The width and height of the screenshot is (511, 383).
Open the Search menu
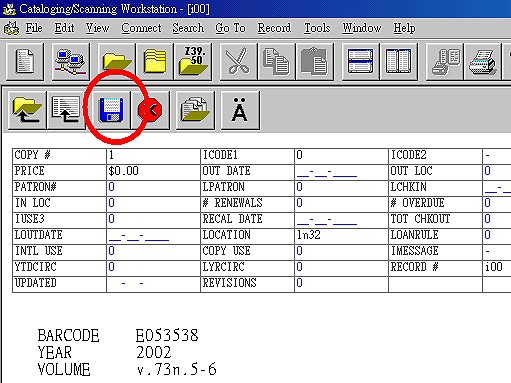pyautogui.click(x=188, y=28)
